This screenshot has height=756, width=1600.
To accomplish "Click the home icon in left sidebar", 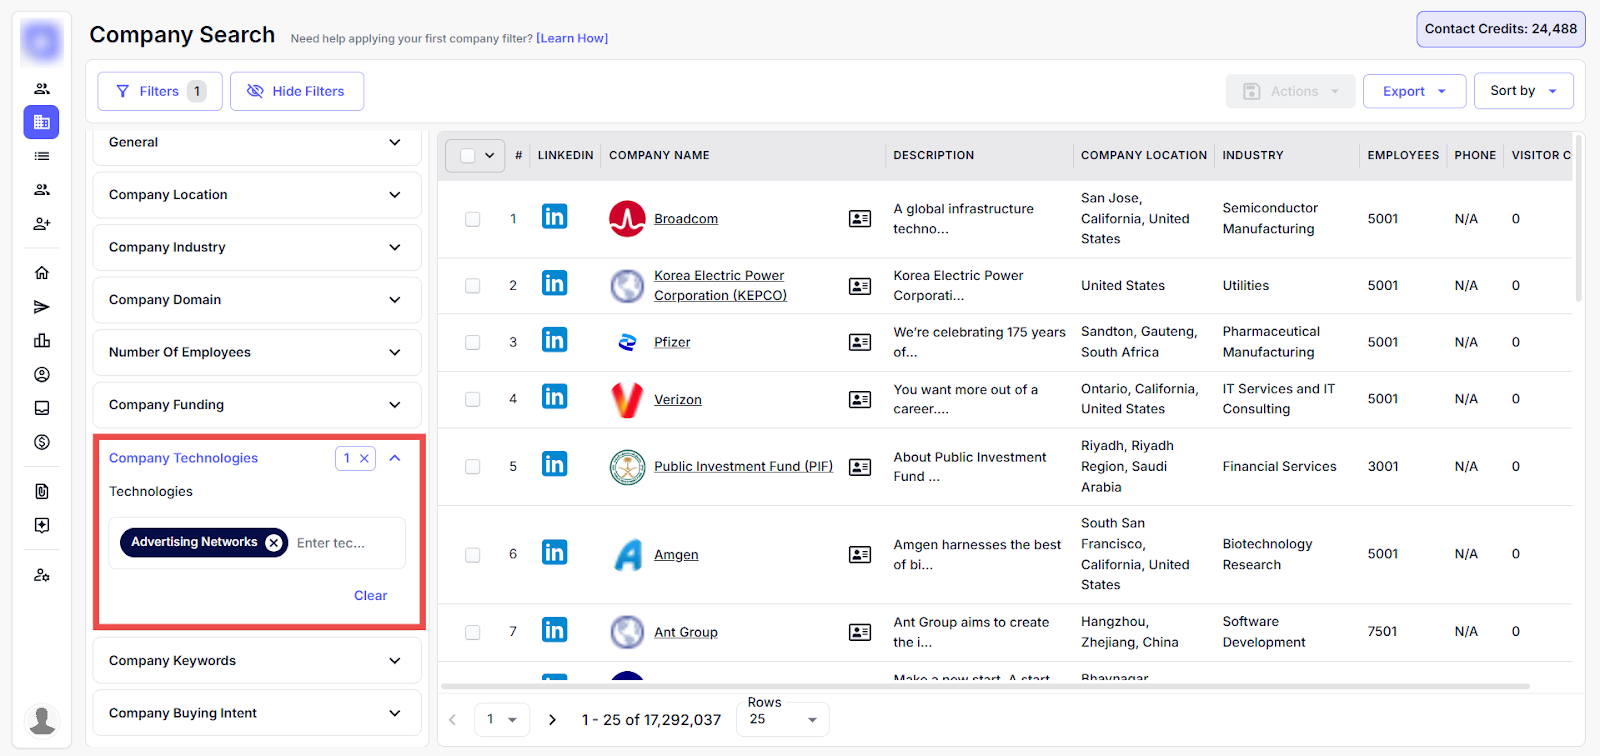I will click(x=42, y=273).
